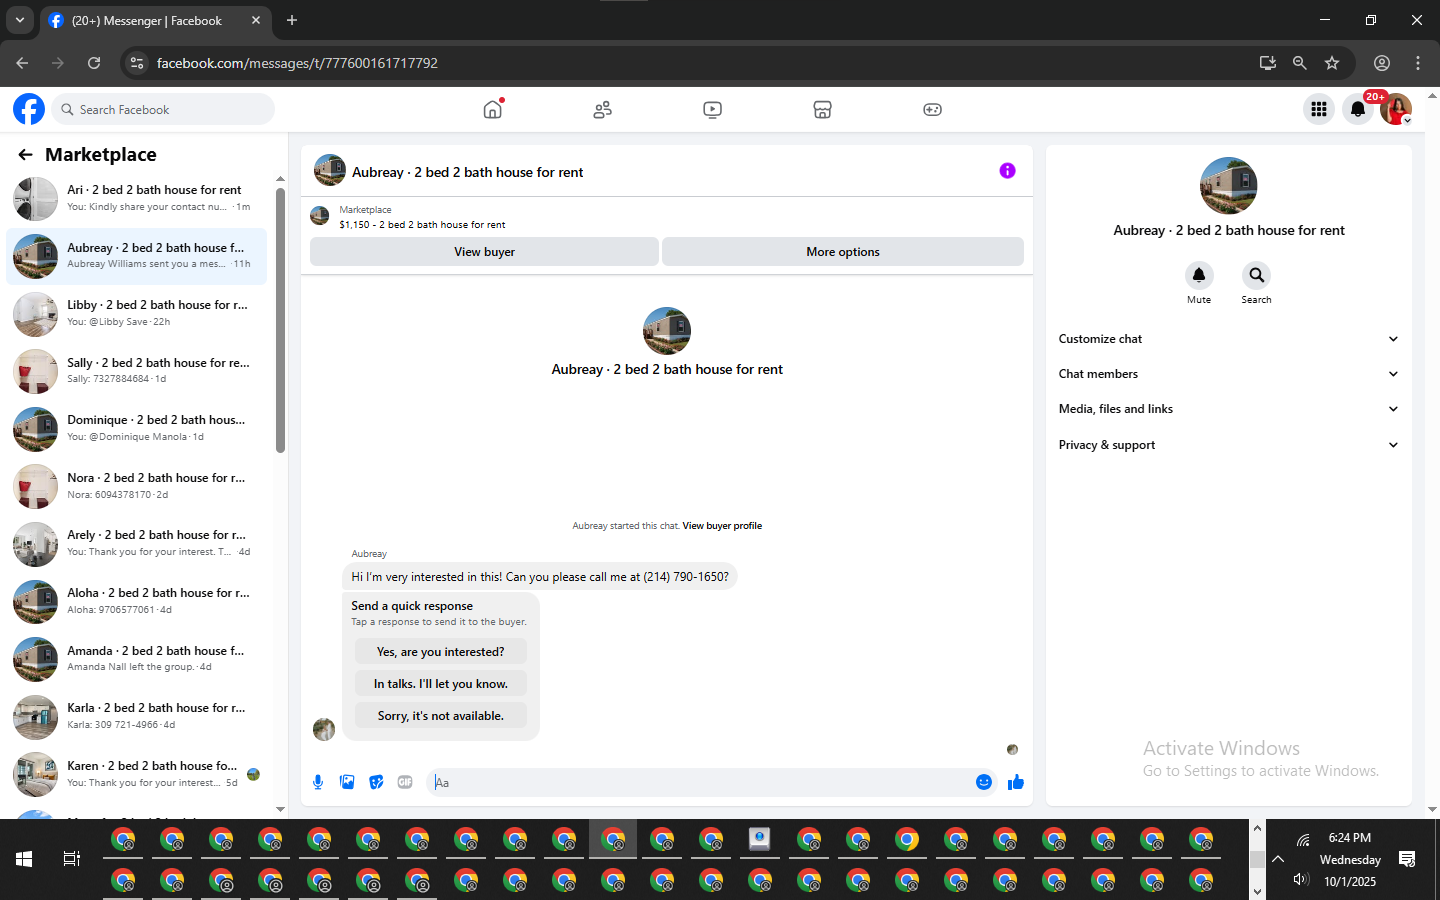This screenshot has width=1440, height=900.
Task: Select the Aubreay conversation in the list
Action: pyautogui.click(x=137, y=256)
